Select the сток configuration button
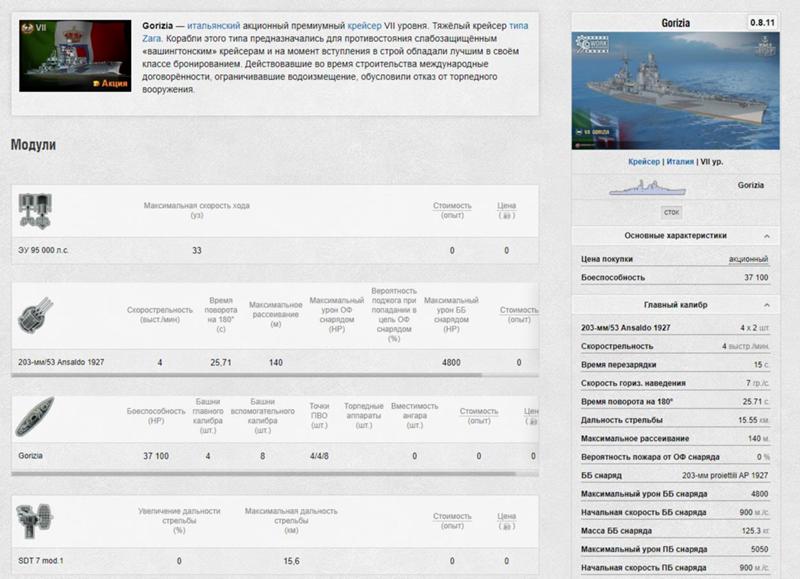Image resolution: width=800 pixels, height=579 pixels. point(671,212)
